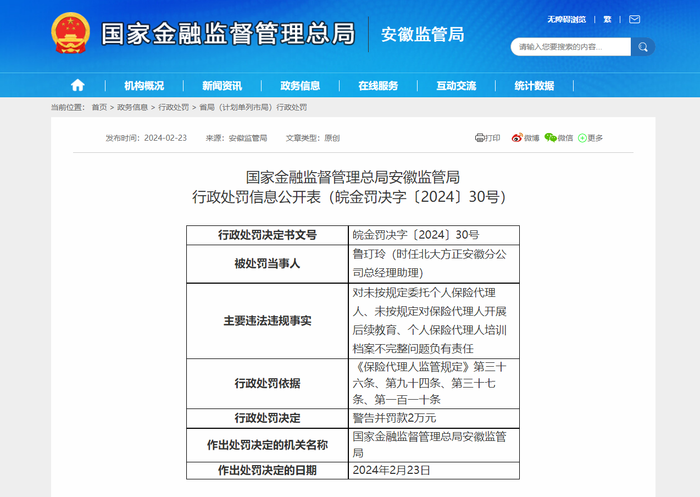Share via the WeChat icon
The image size is (700, 497).
coord(550,138)
